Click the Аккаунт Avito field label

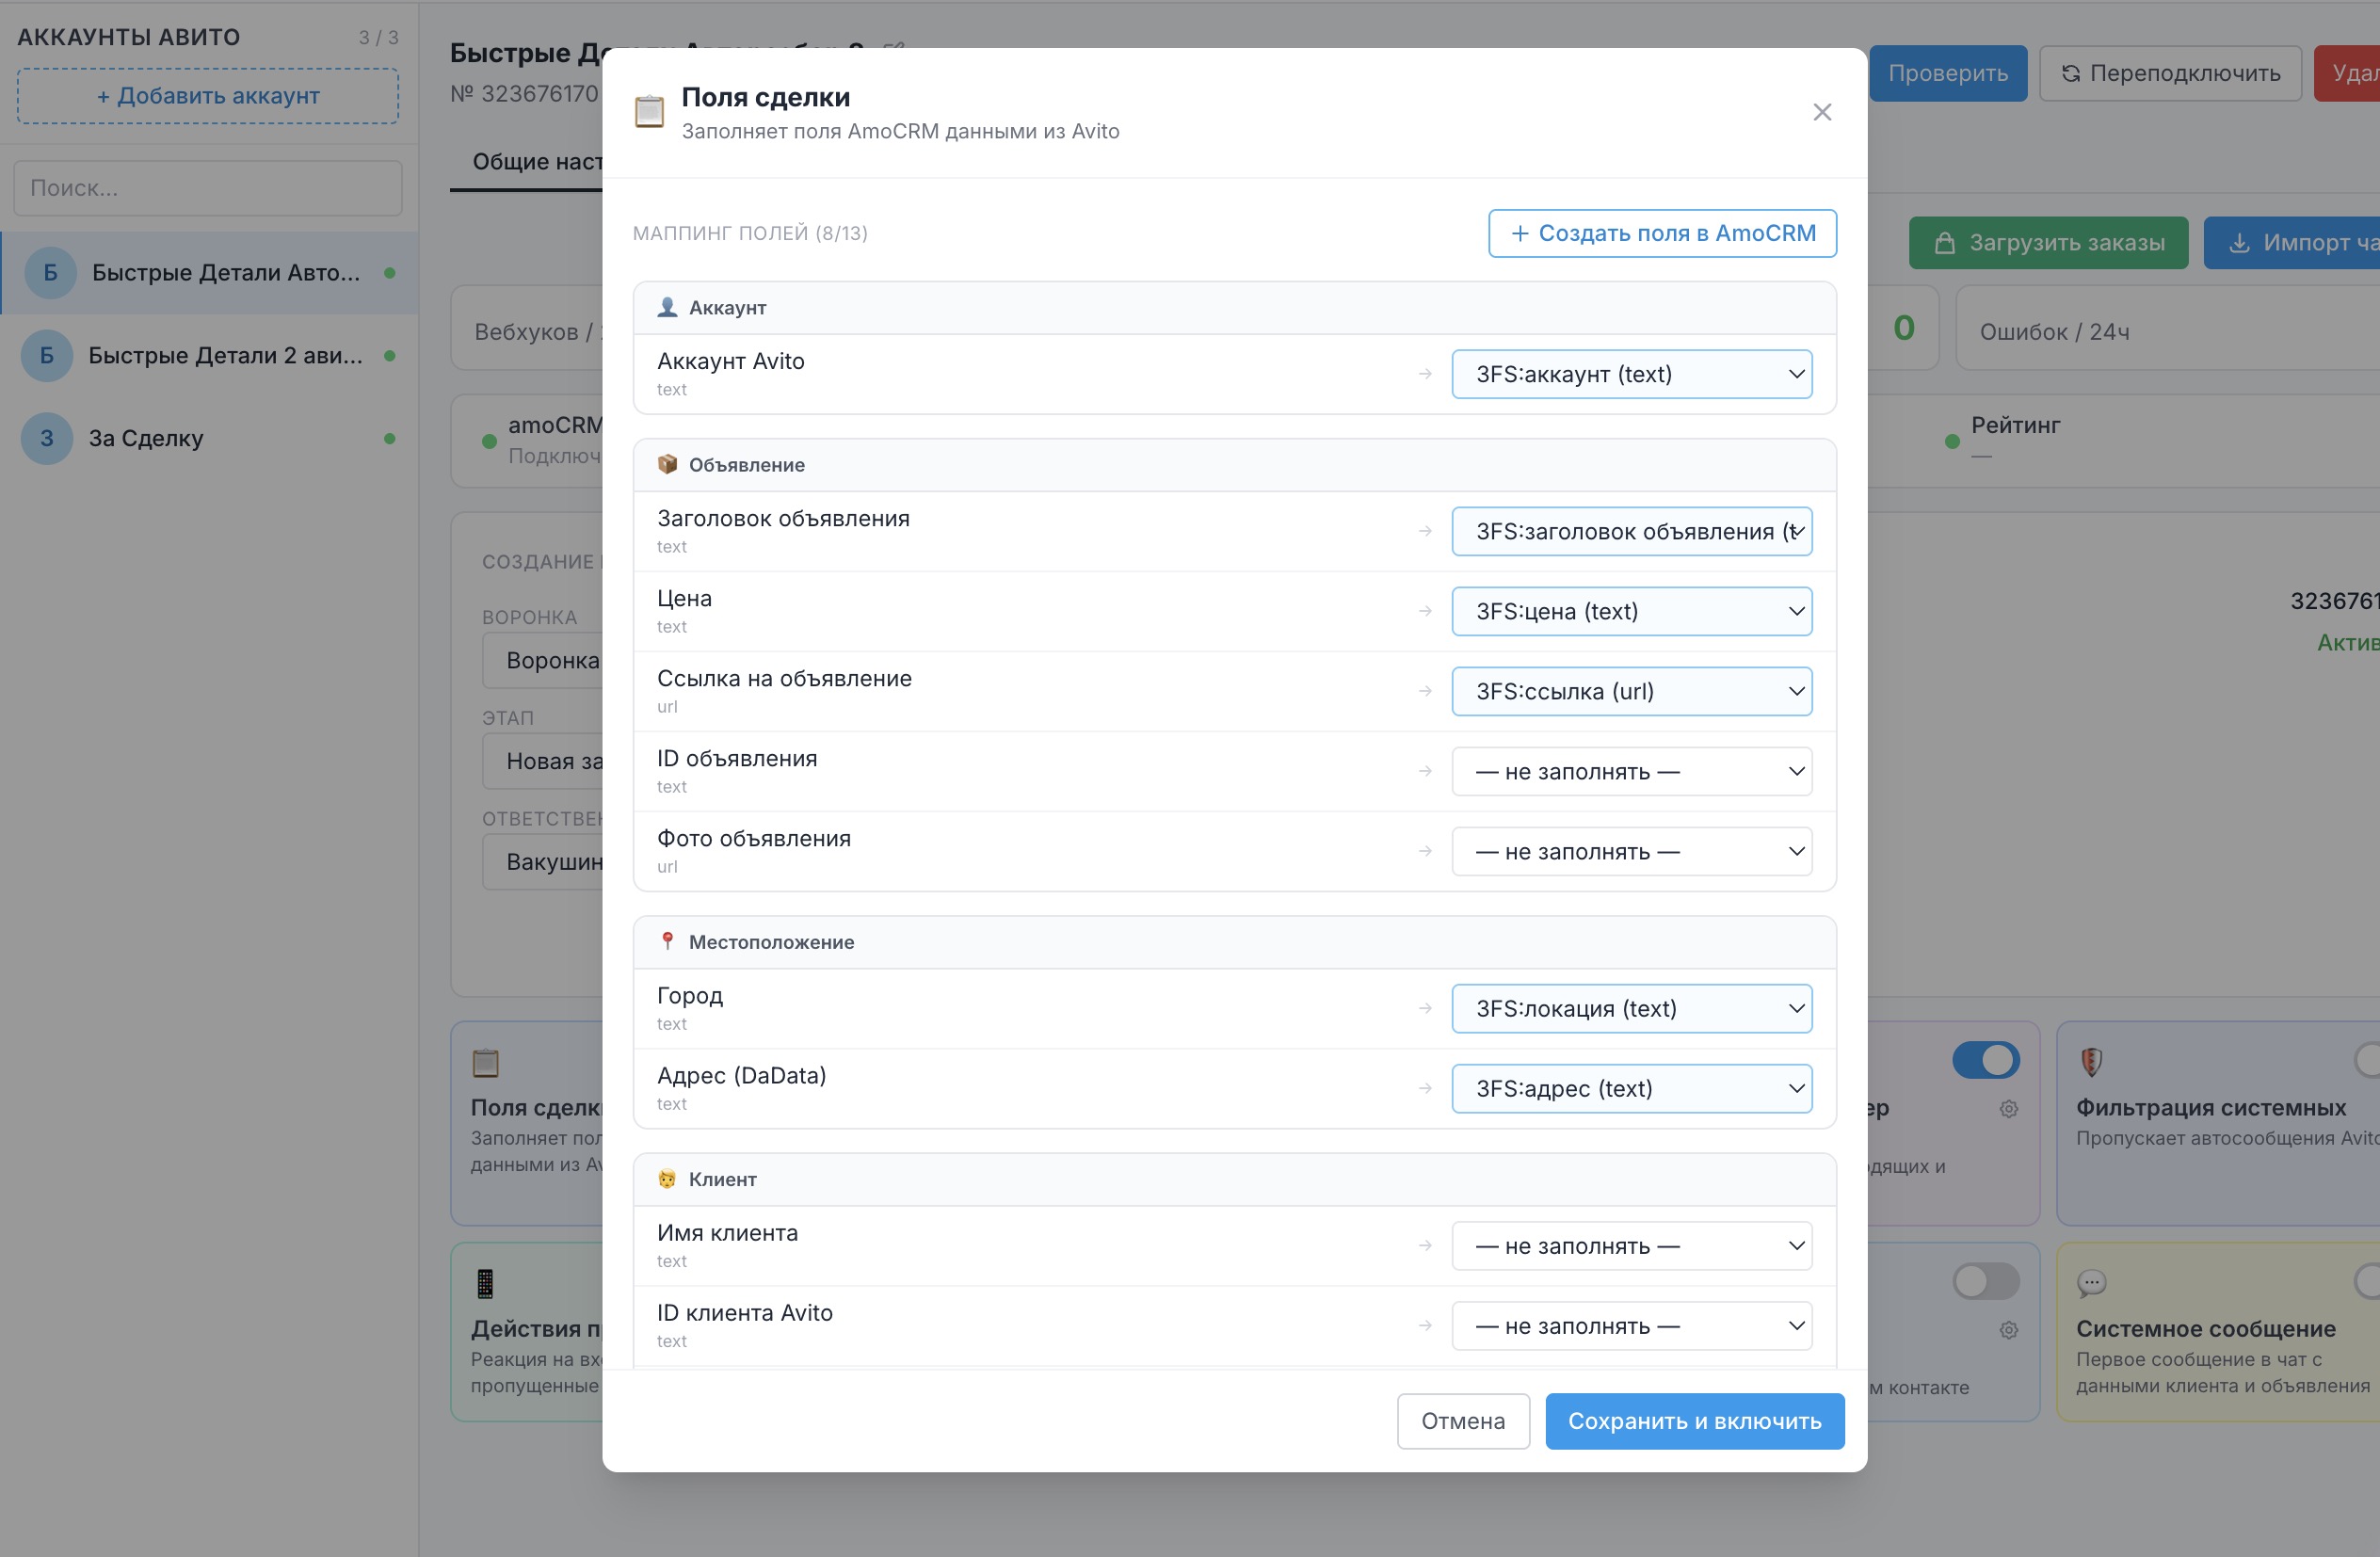[x=731, y=361]
